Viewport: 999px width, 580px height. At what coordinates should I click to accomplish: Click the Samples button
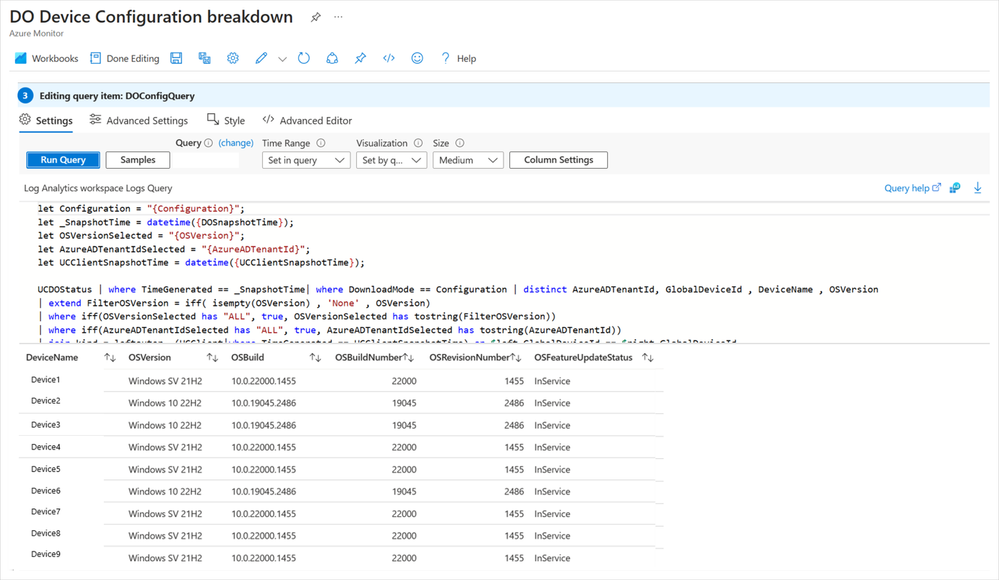pyautogui.click(x=138, y=160)
